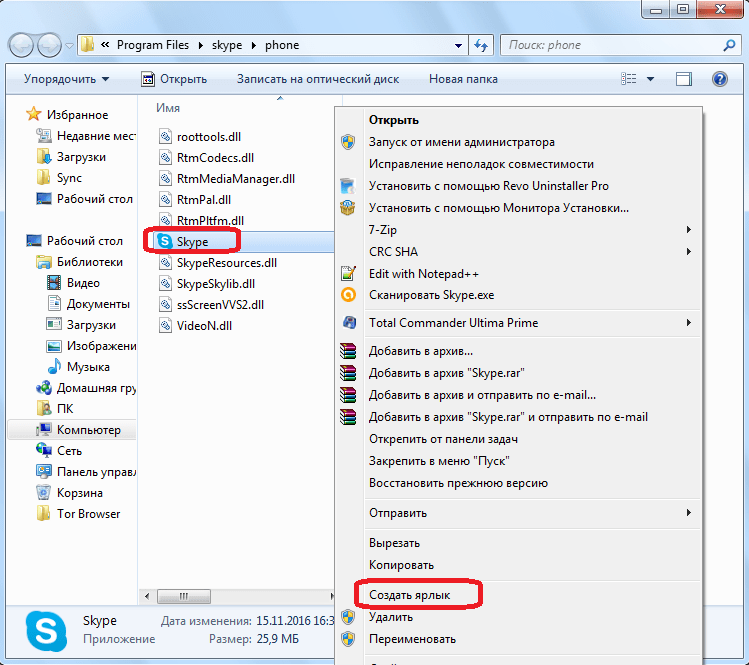Click the Forward navigation arrow

point(49,46)
